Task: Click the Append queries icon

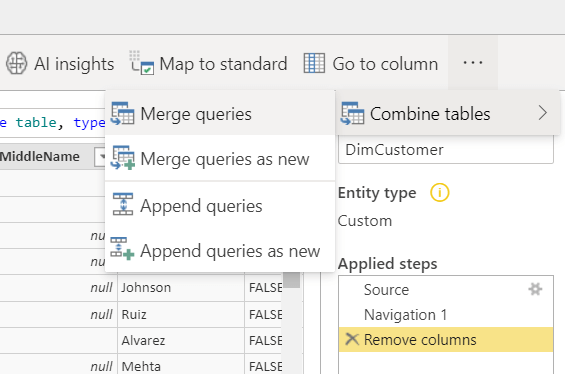Action: pos(123,204)
